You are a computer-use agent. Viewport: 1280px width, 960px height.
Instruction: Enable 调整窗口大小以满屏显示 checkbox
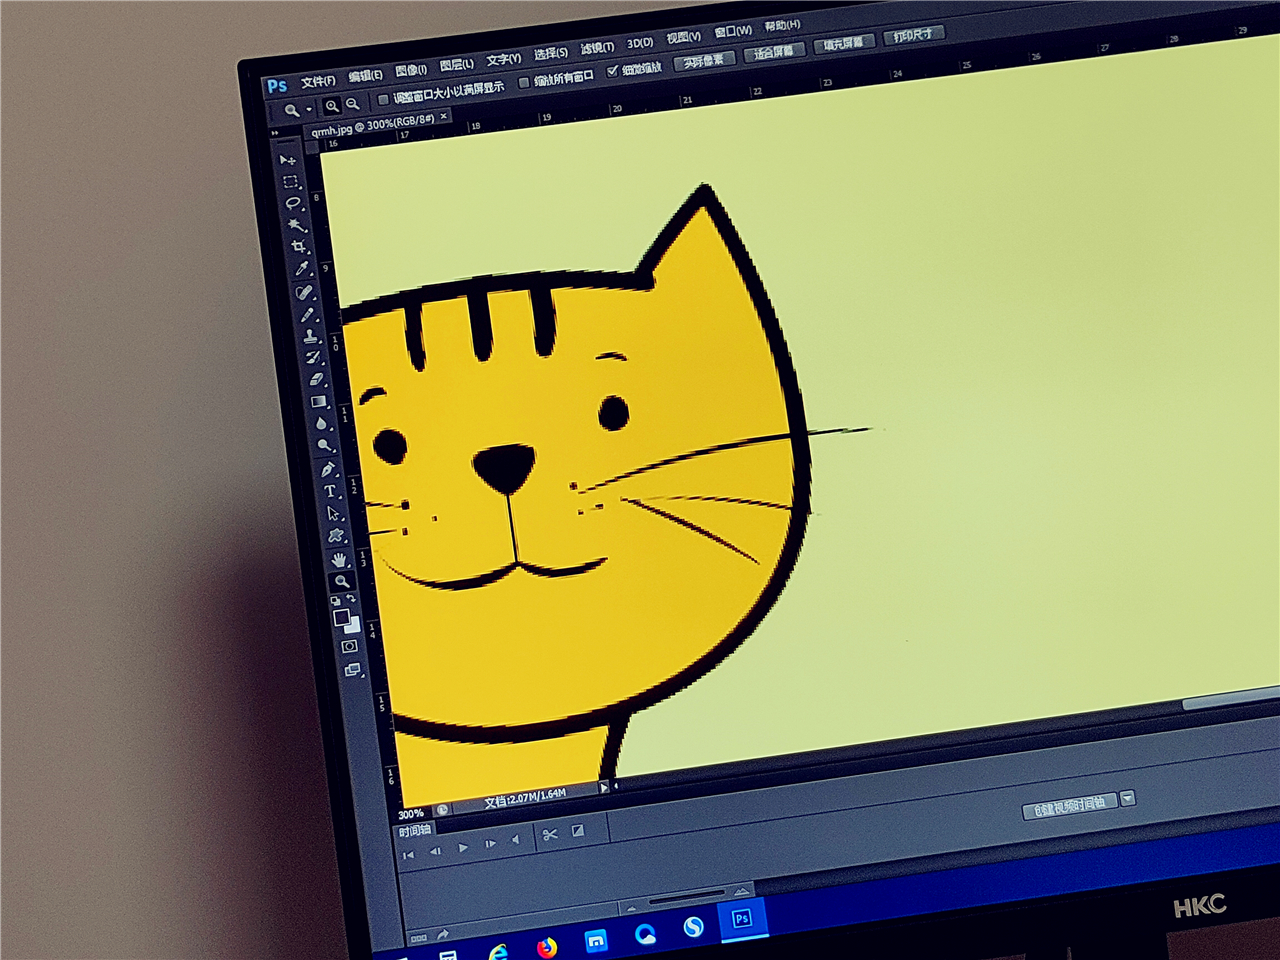[x=383, y=100]
